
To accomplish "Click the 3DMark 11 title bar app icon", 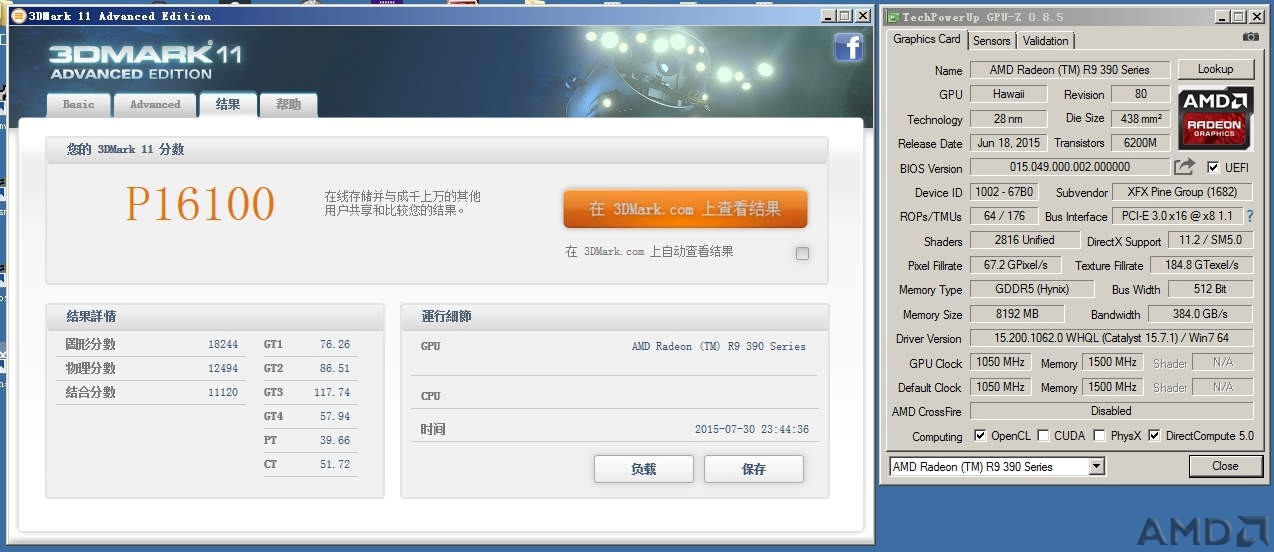I will [x=18, y=16].
